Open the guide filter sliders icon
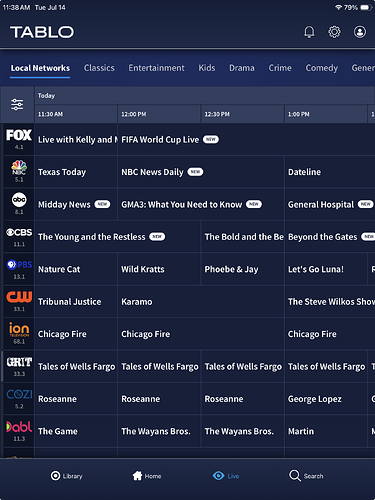375x500 pixels. (17, 104)
